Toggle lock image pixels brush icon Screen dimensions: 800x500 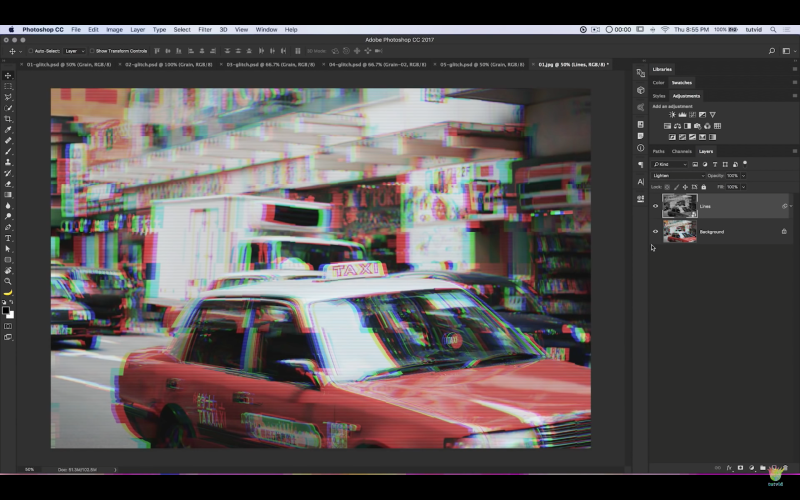[x=677, y=187]
